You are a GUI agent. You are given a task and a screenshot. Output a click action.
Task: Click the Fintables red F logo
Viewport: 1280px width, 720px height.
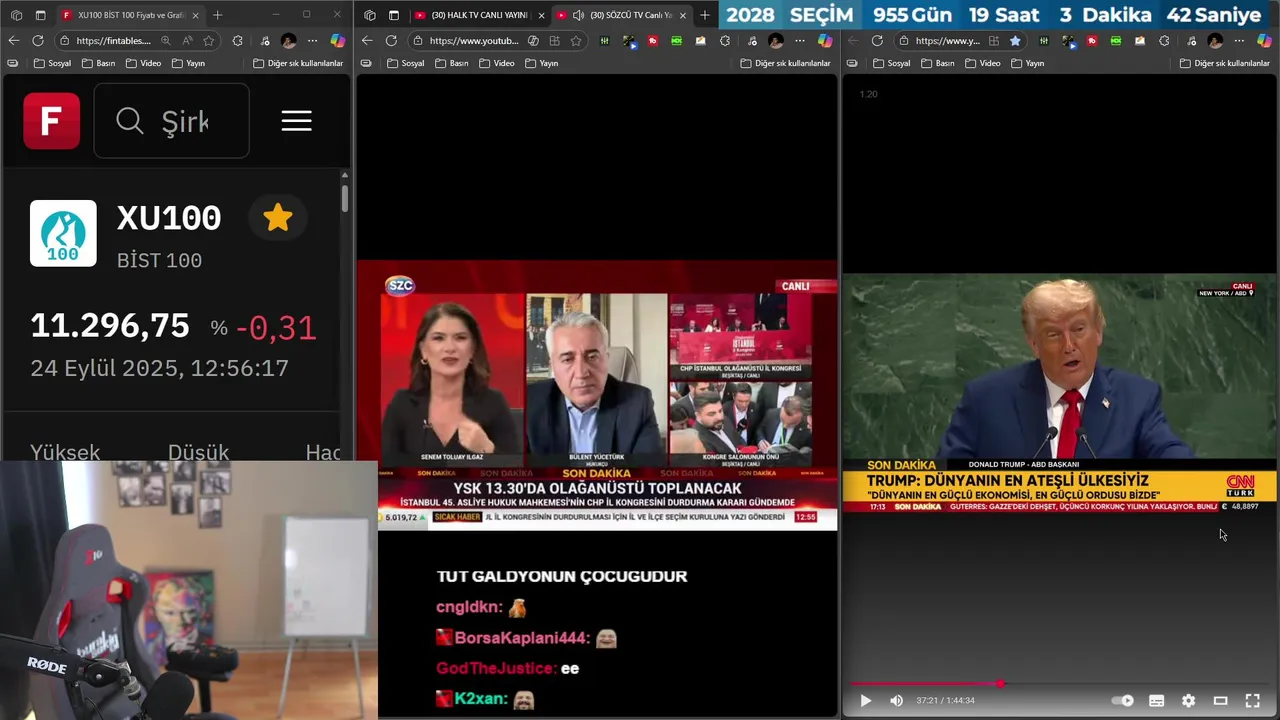[x=52, y=121]
